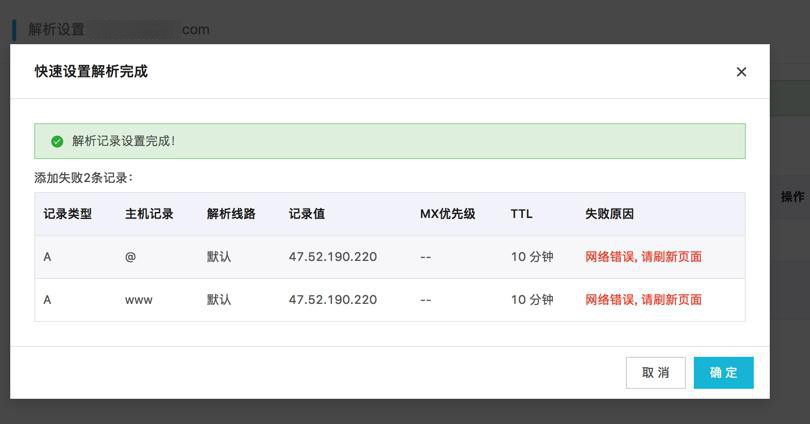Image resolution: width=810 pixels, height=424 pixels.
Task: Click the MX优先级 column header
Action: point(447,214)
